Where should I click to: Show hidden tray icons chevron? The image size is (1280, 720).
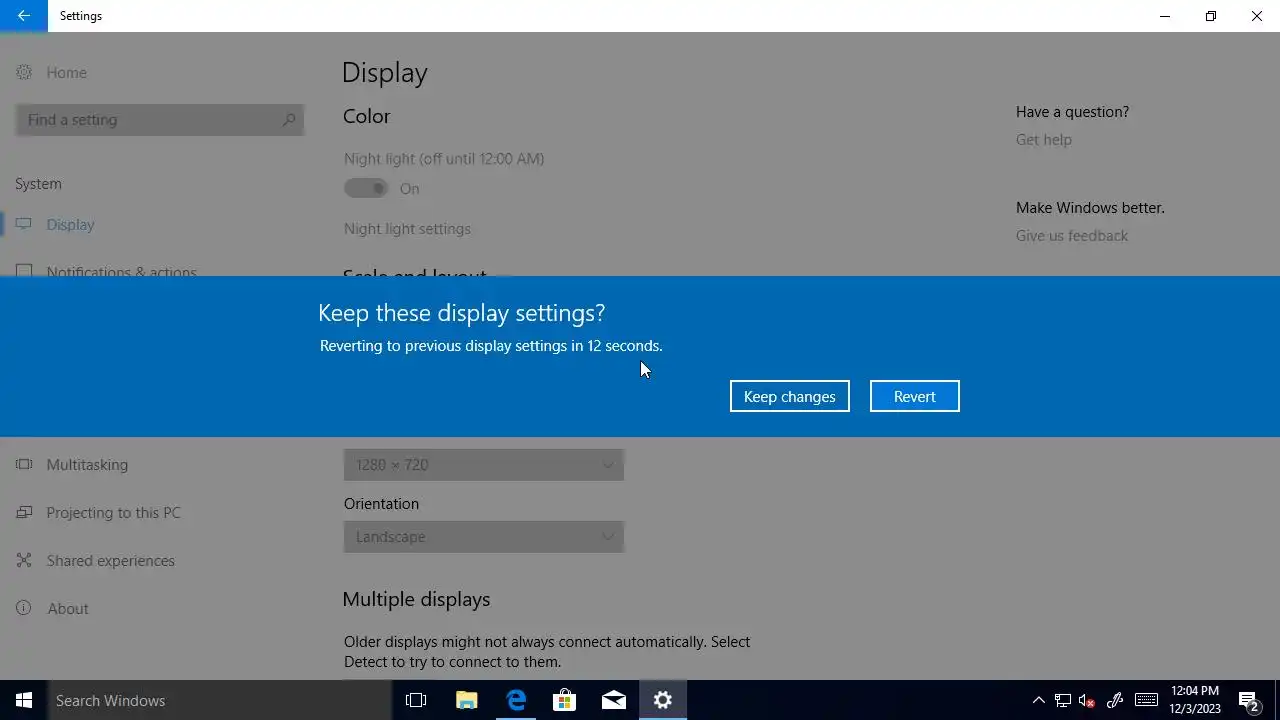coord(1038,700)
